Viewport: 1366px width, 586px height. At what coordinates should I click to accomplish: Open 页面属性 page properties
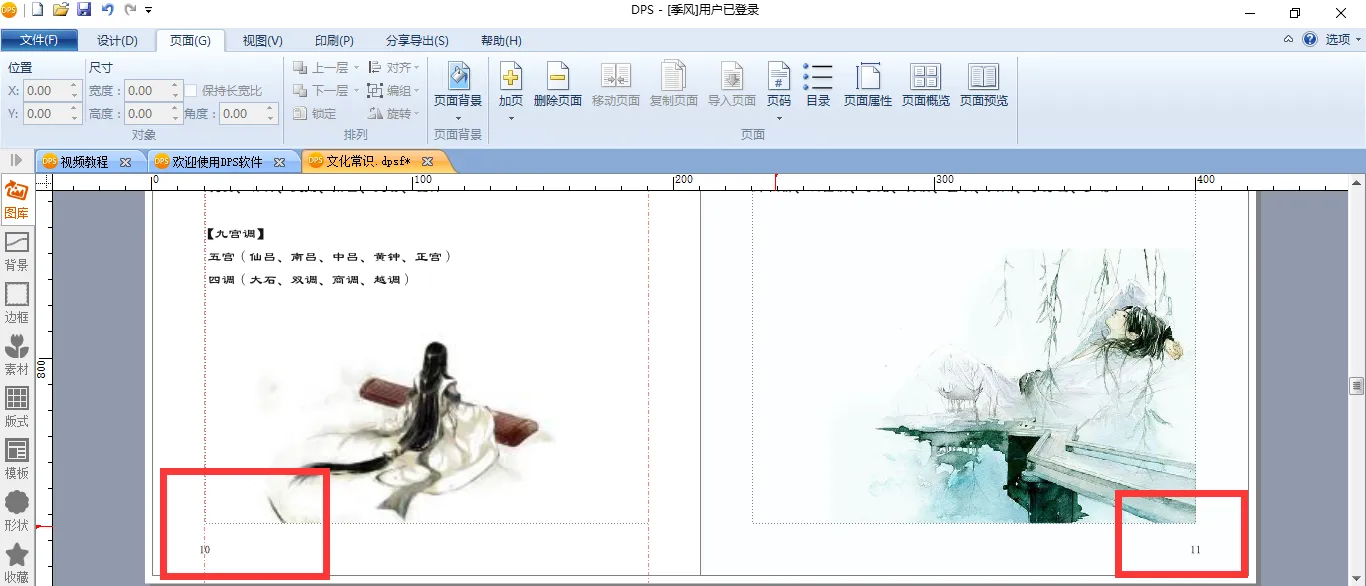point(867,78)
